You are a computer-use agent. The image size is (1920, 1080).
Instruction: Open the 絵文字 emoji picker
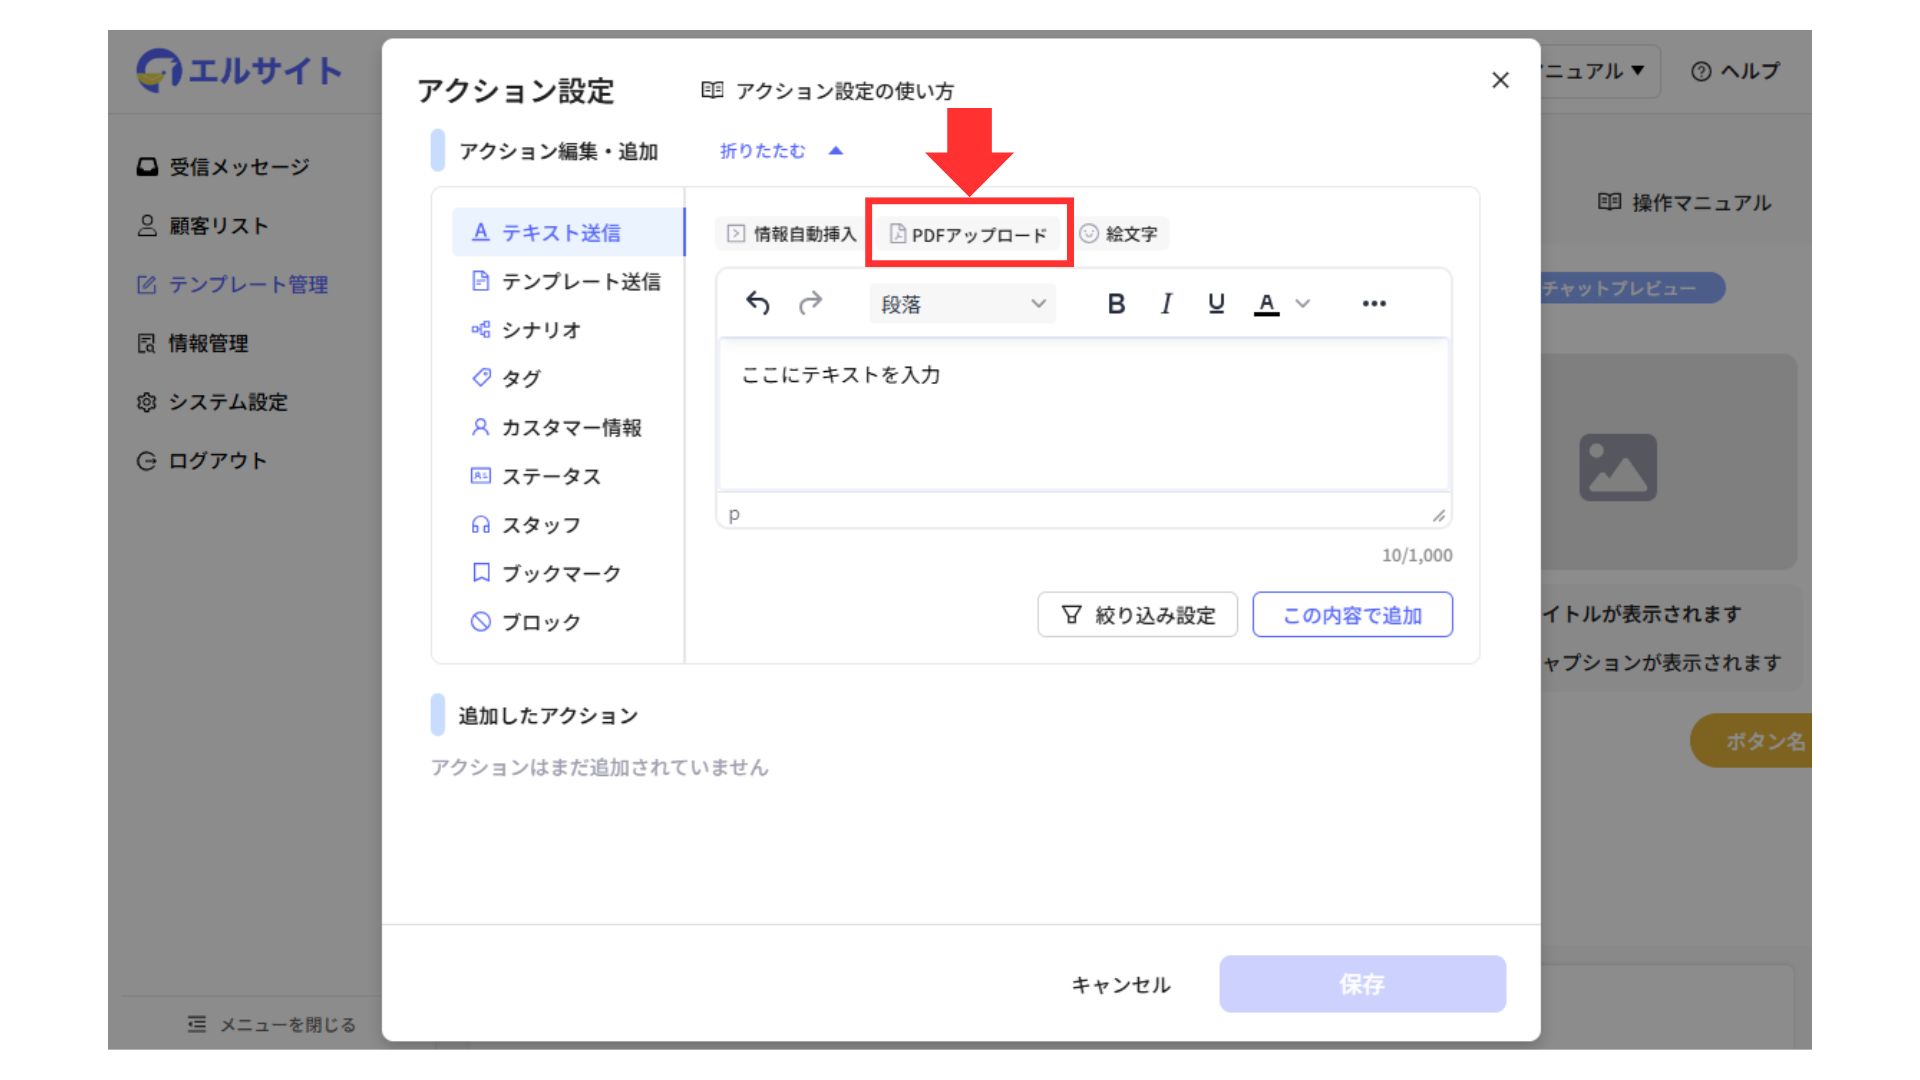pyautogui.click(x=1119, y=234)
